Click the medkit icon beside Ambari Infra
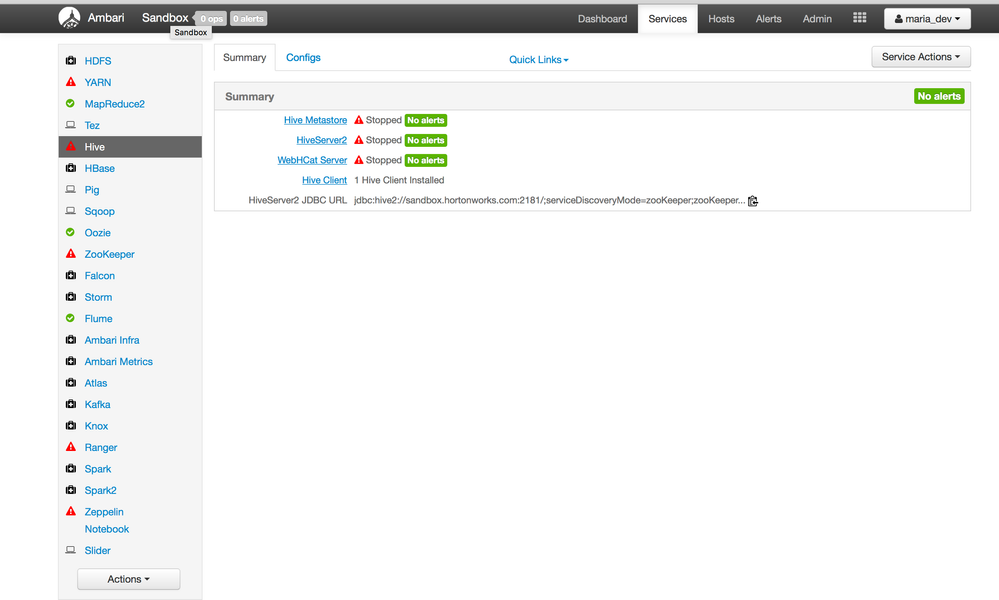Image resolution: width=999 pixels, height=600 pixels. 71,339
